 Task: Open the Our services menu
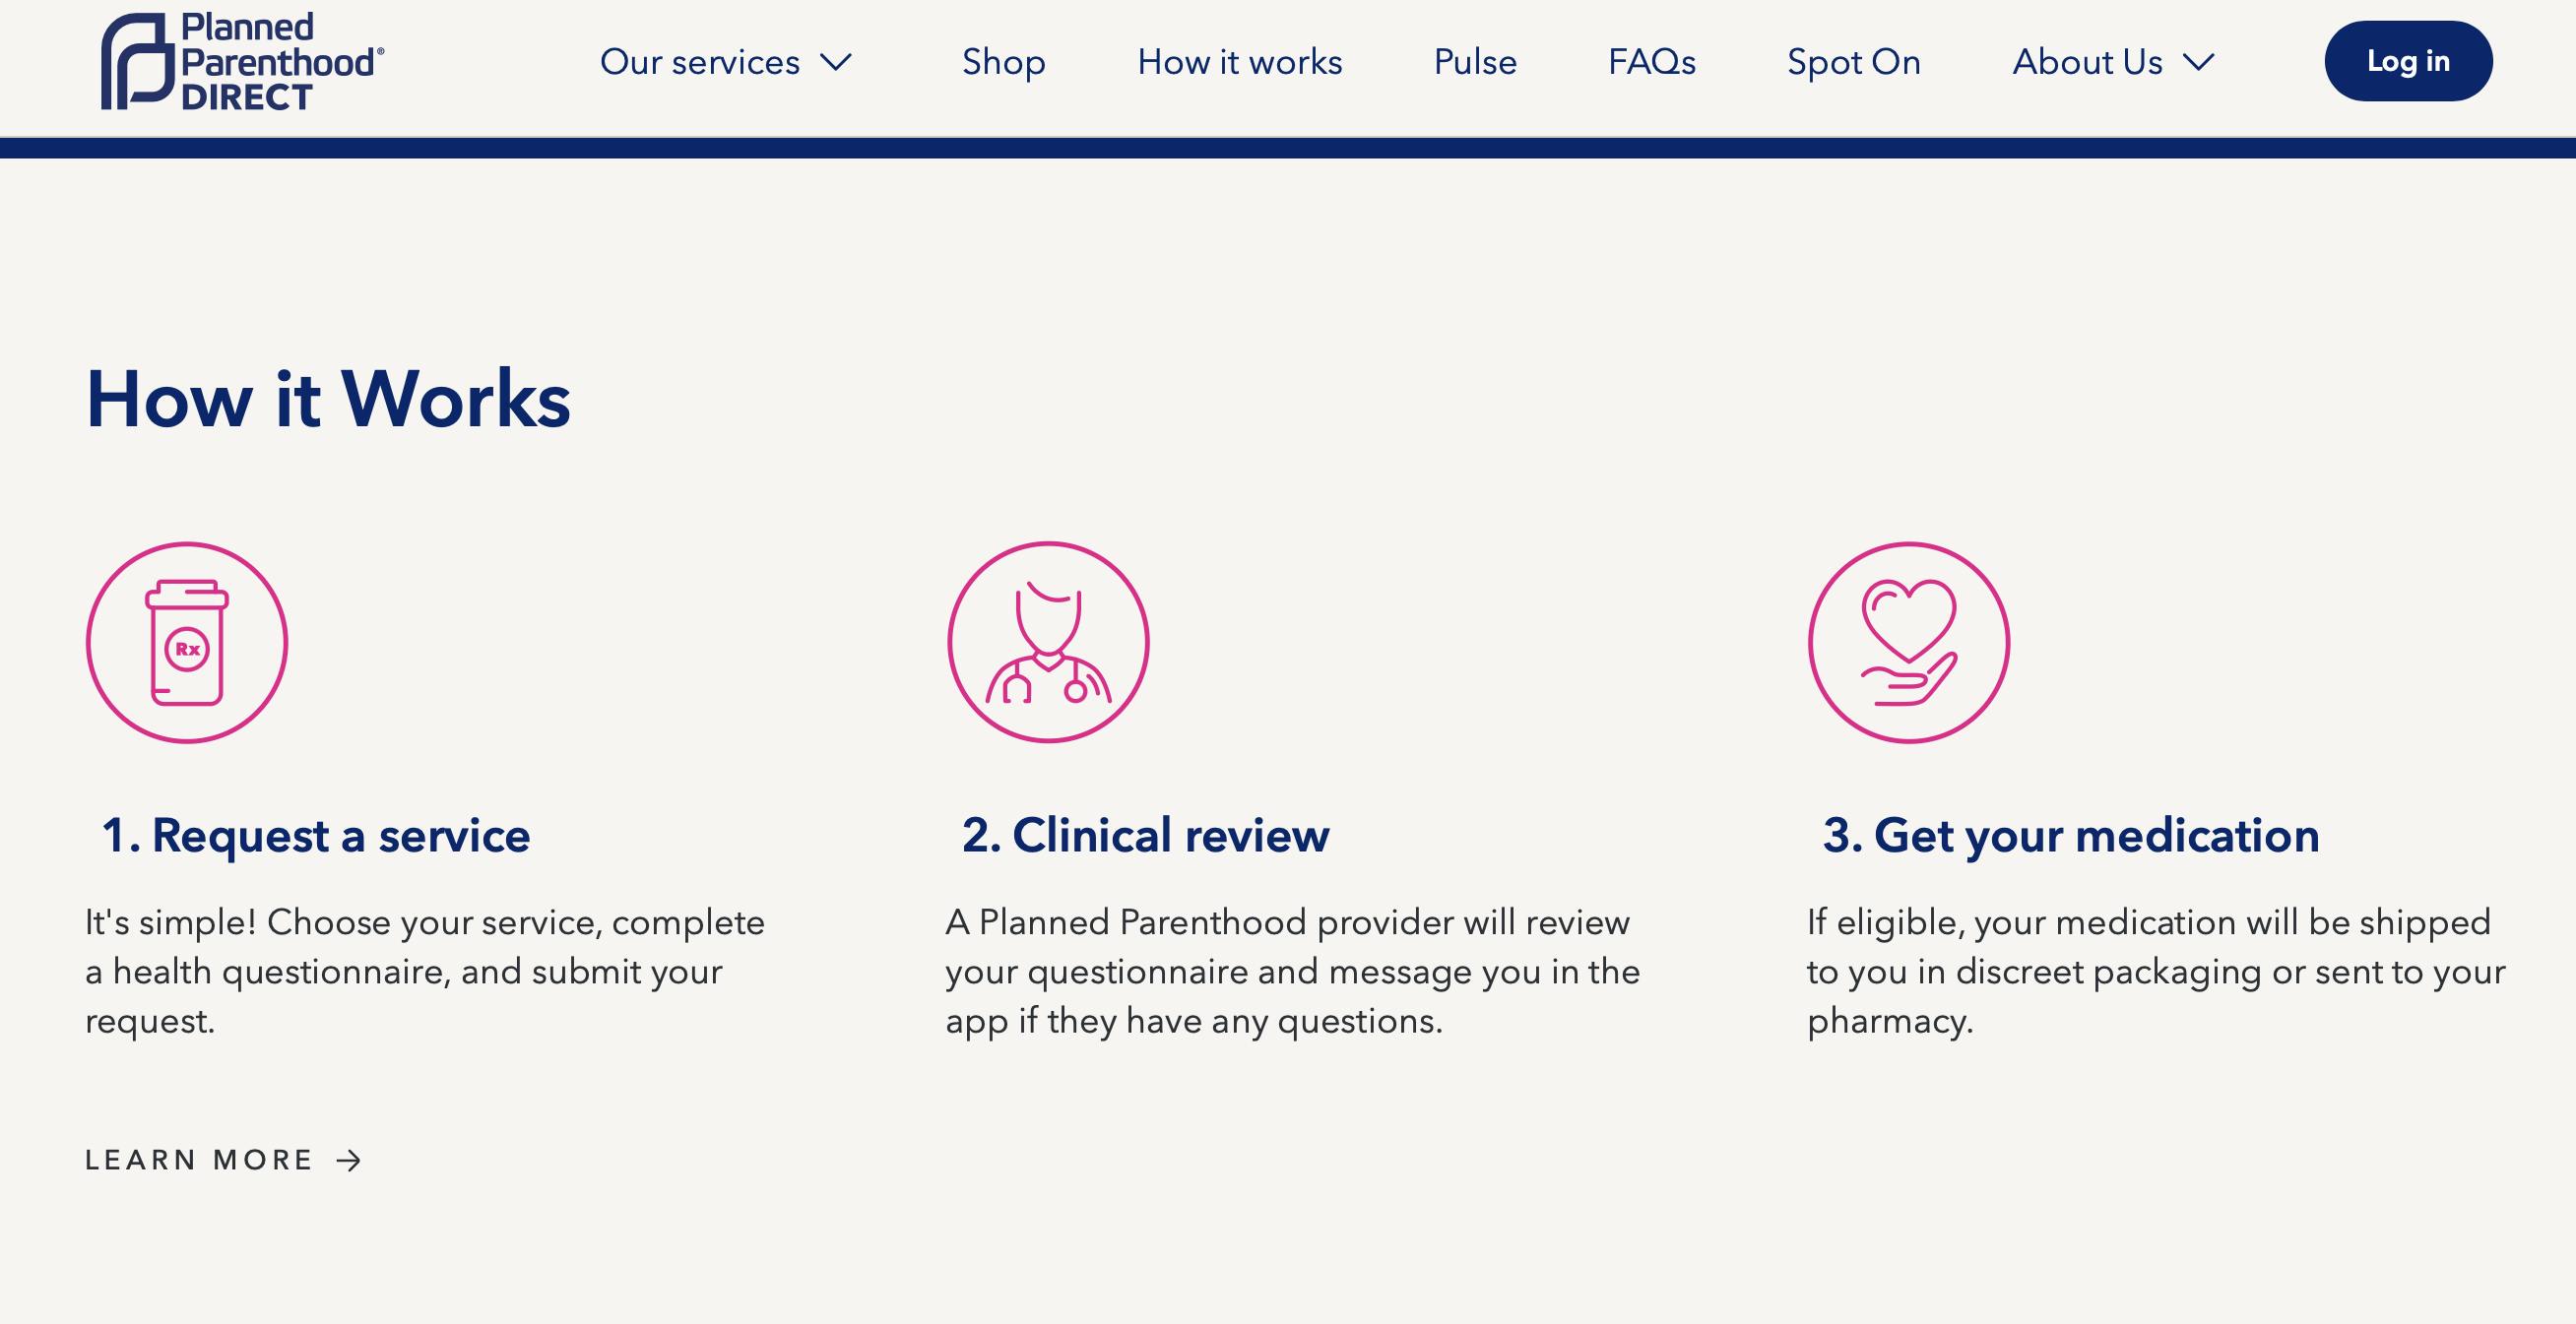point(726,62)
